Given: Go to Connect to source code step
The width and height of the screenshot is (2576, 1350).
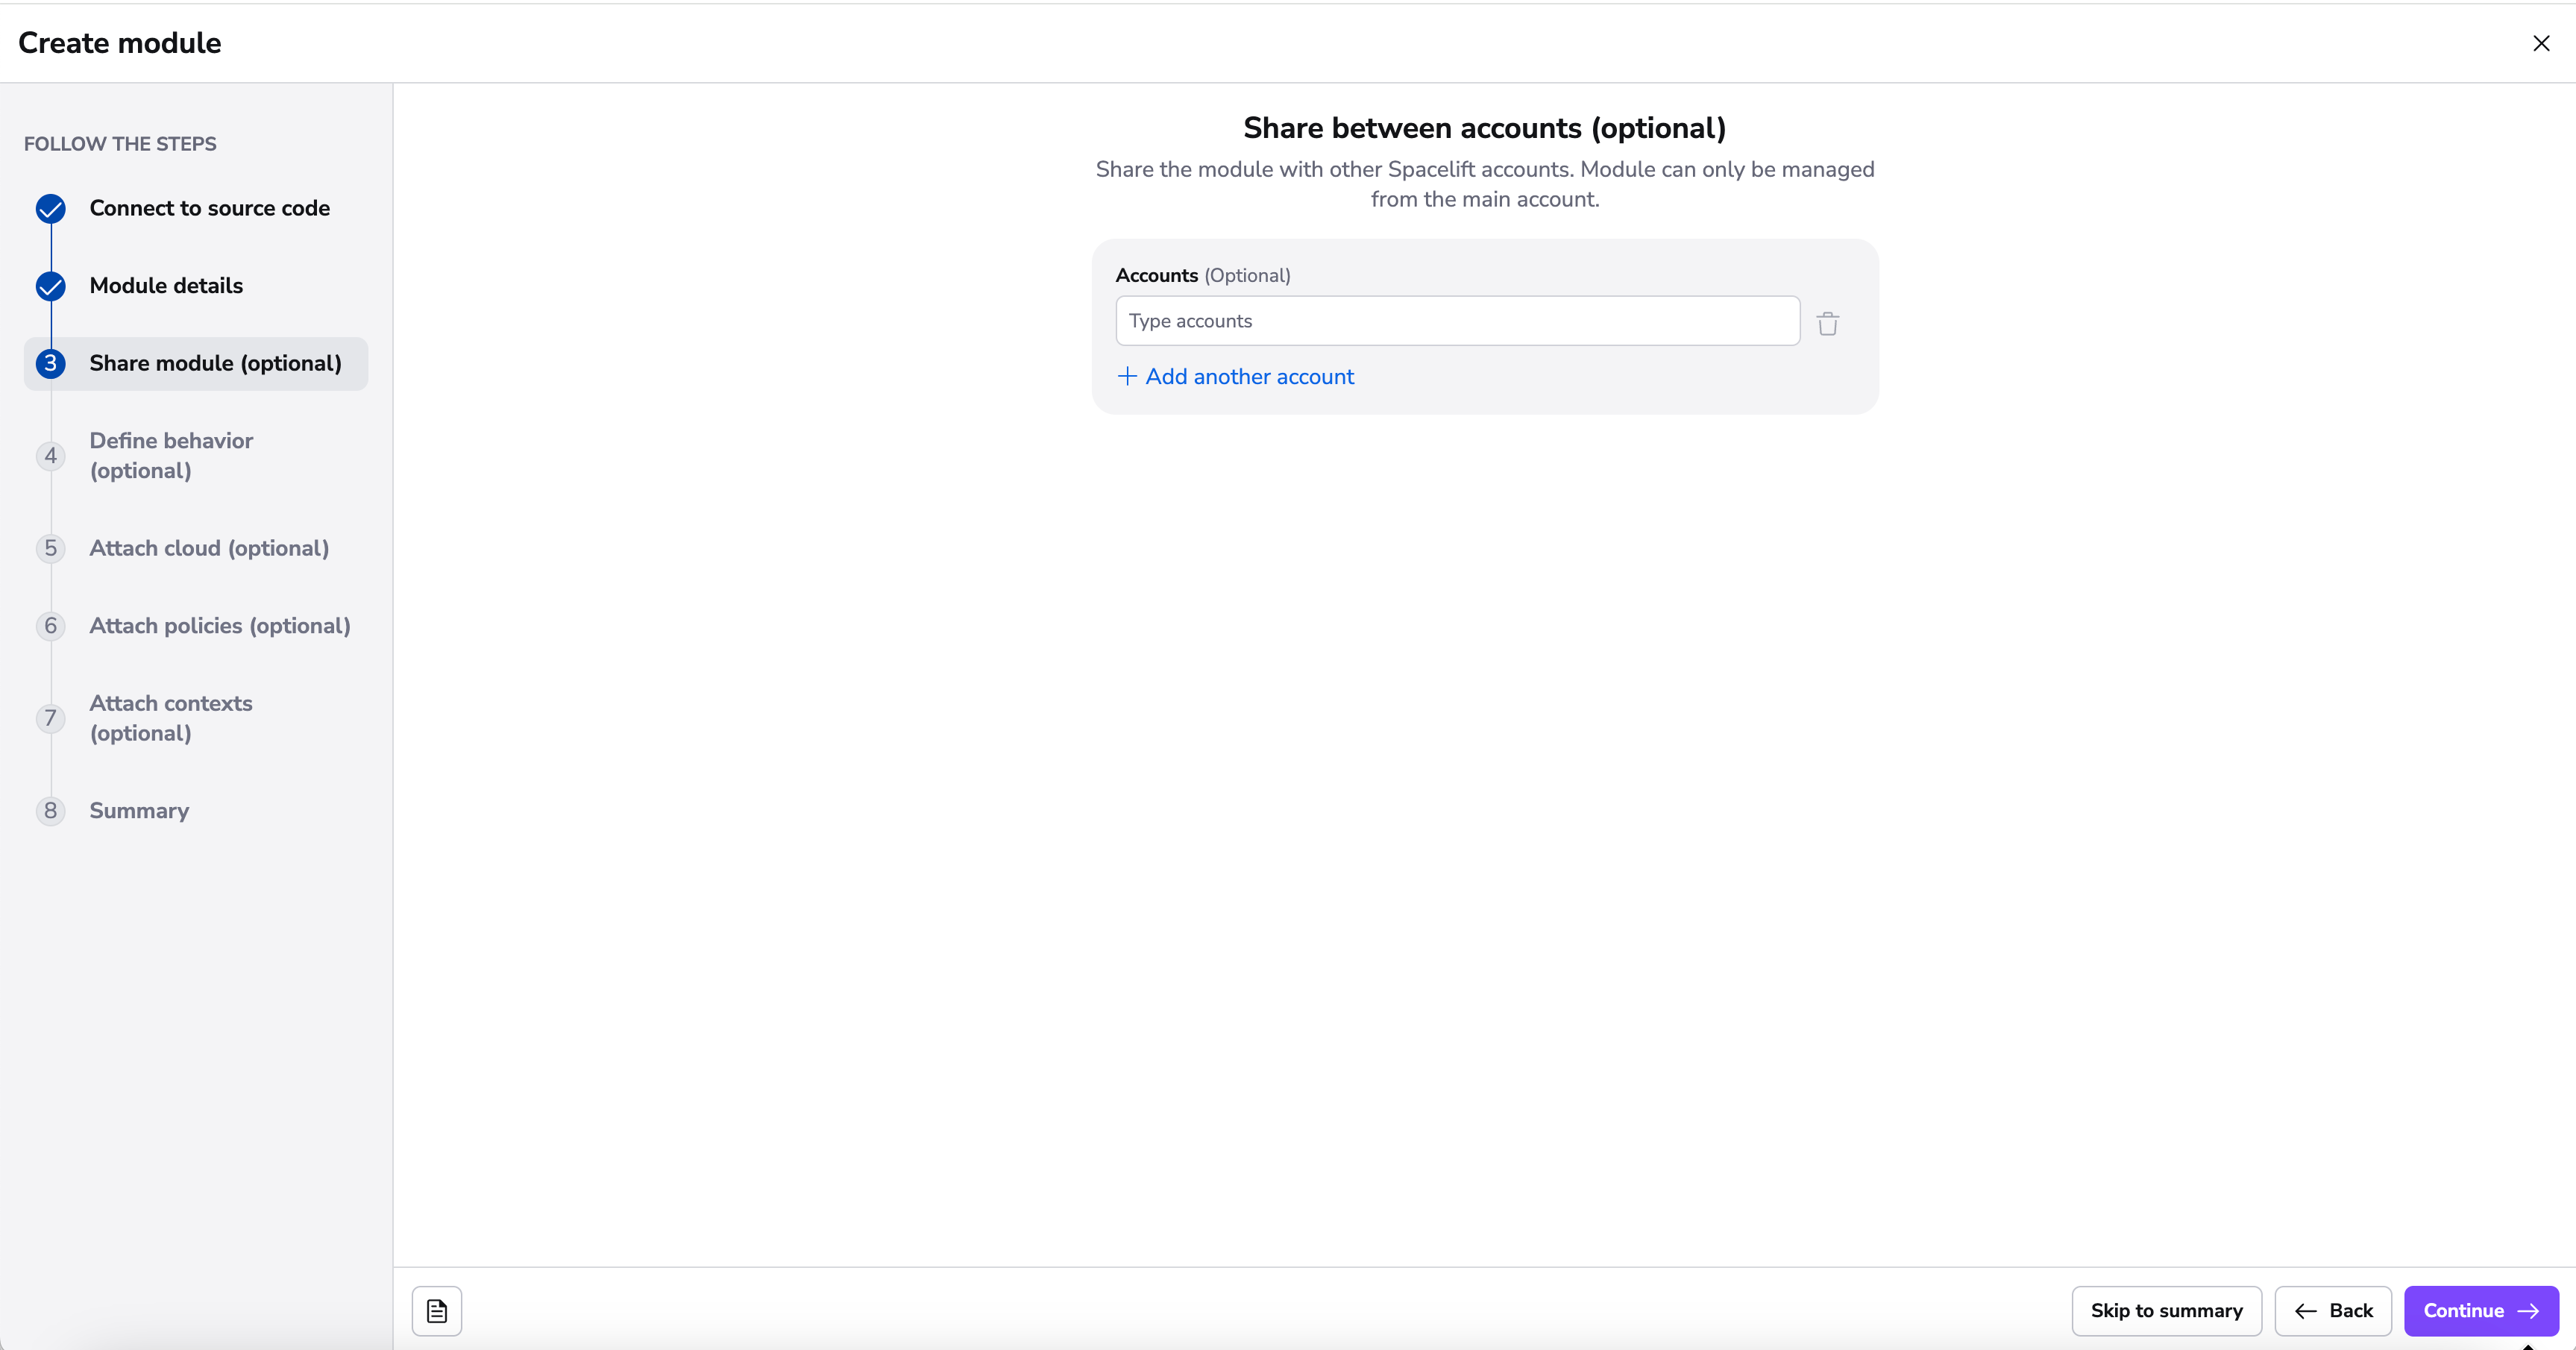Looking at the screenshot, I should [x=209, y=208].
